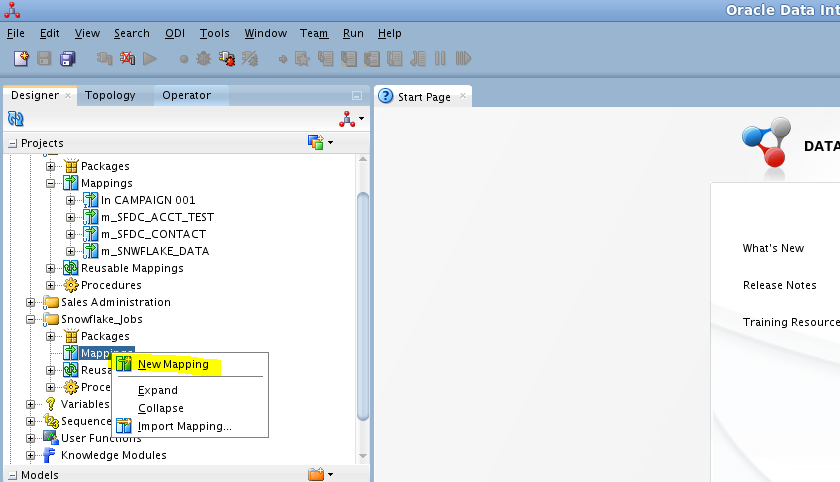Select the Snowflake_Jobs Packages node

click(x=105, y=336)
